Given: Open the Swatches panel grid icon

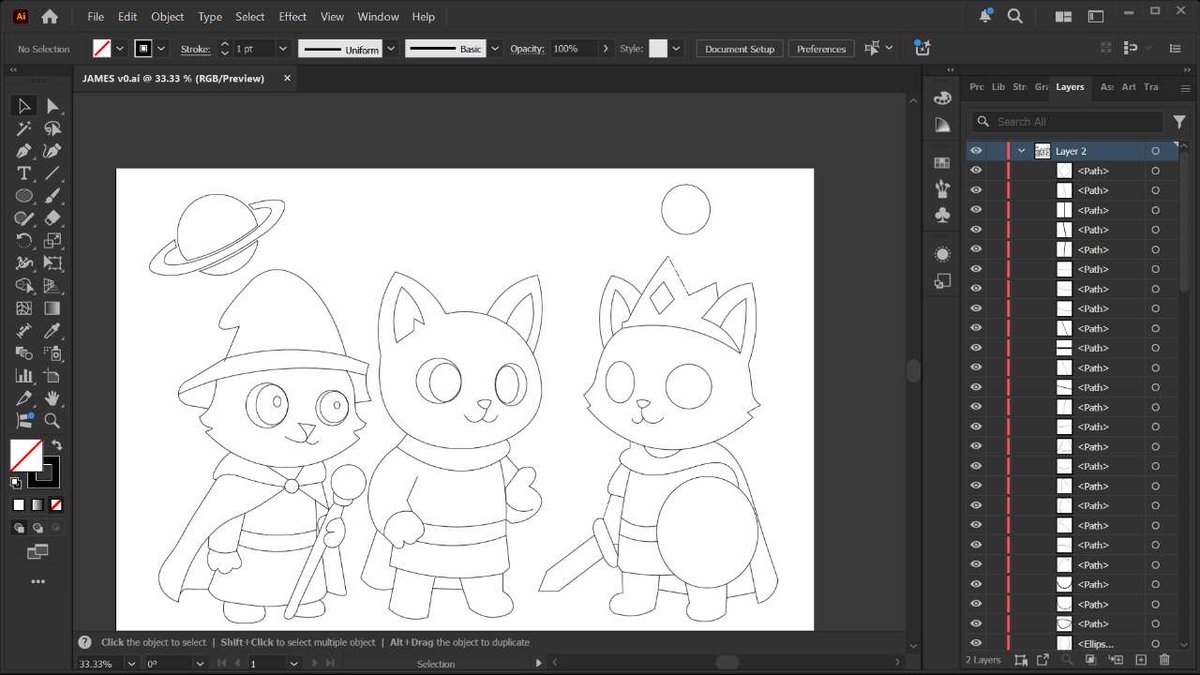Looking at the screenshot, I should point(941,163).
